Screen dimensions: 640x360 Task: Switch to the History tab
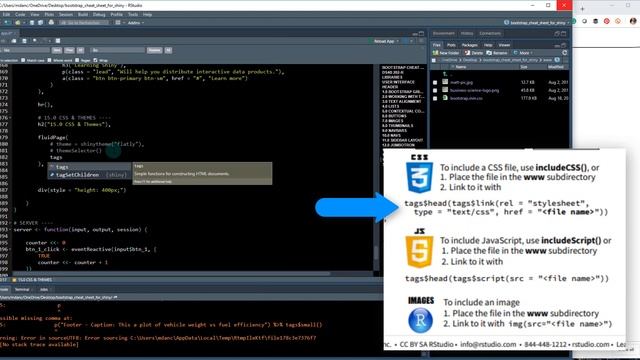tap(467, 33)
